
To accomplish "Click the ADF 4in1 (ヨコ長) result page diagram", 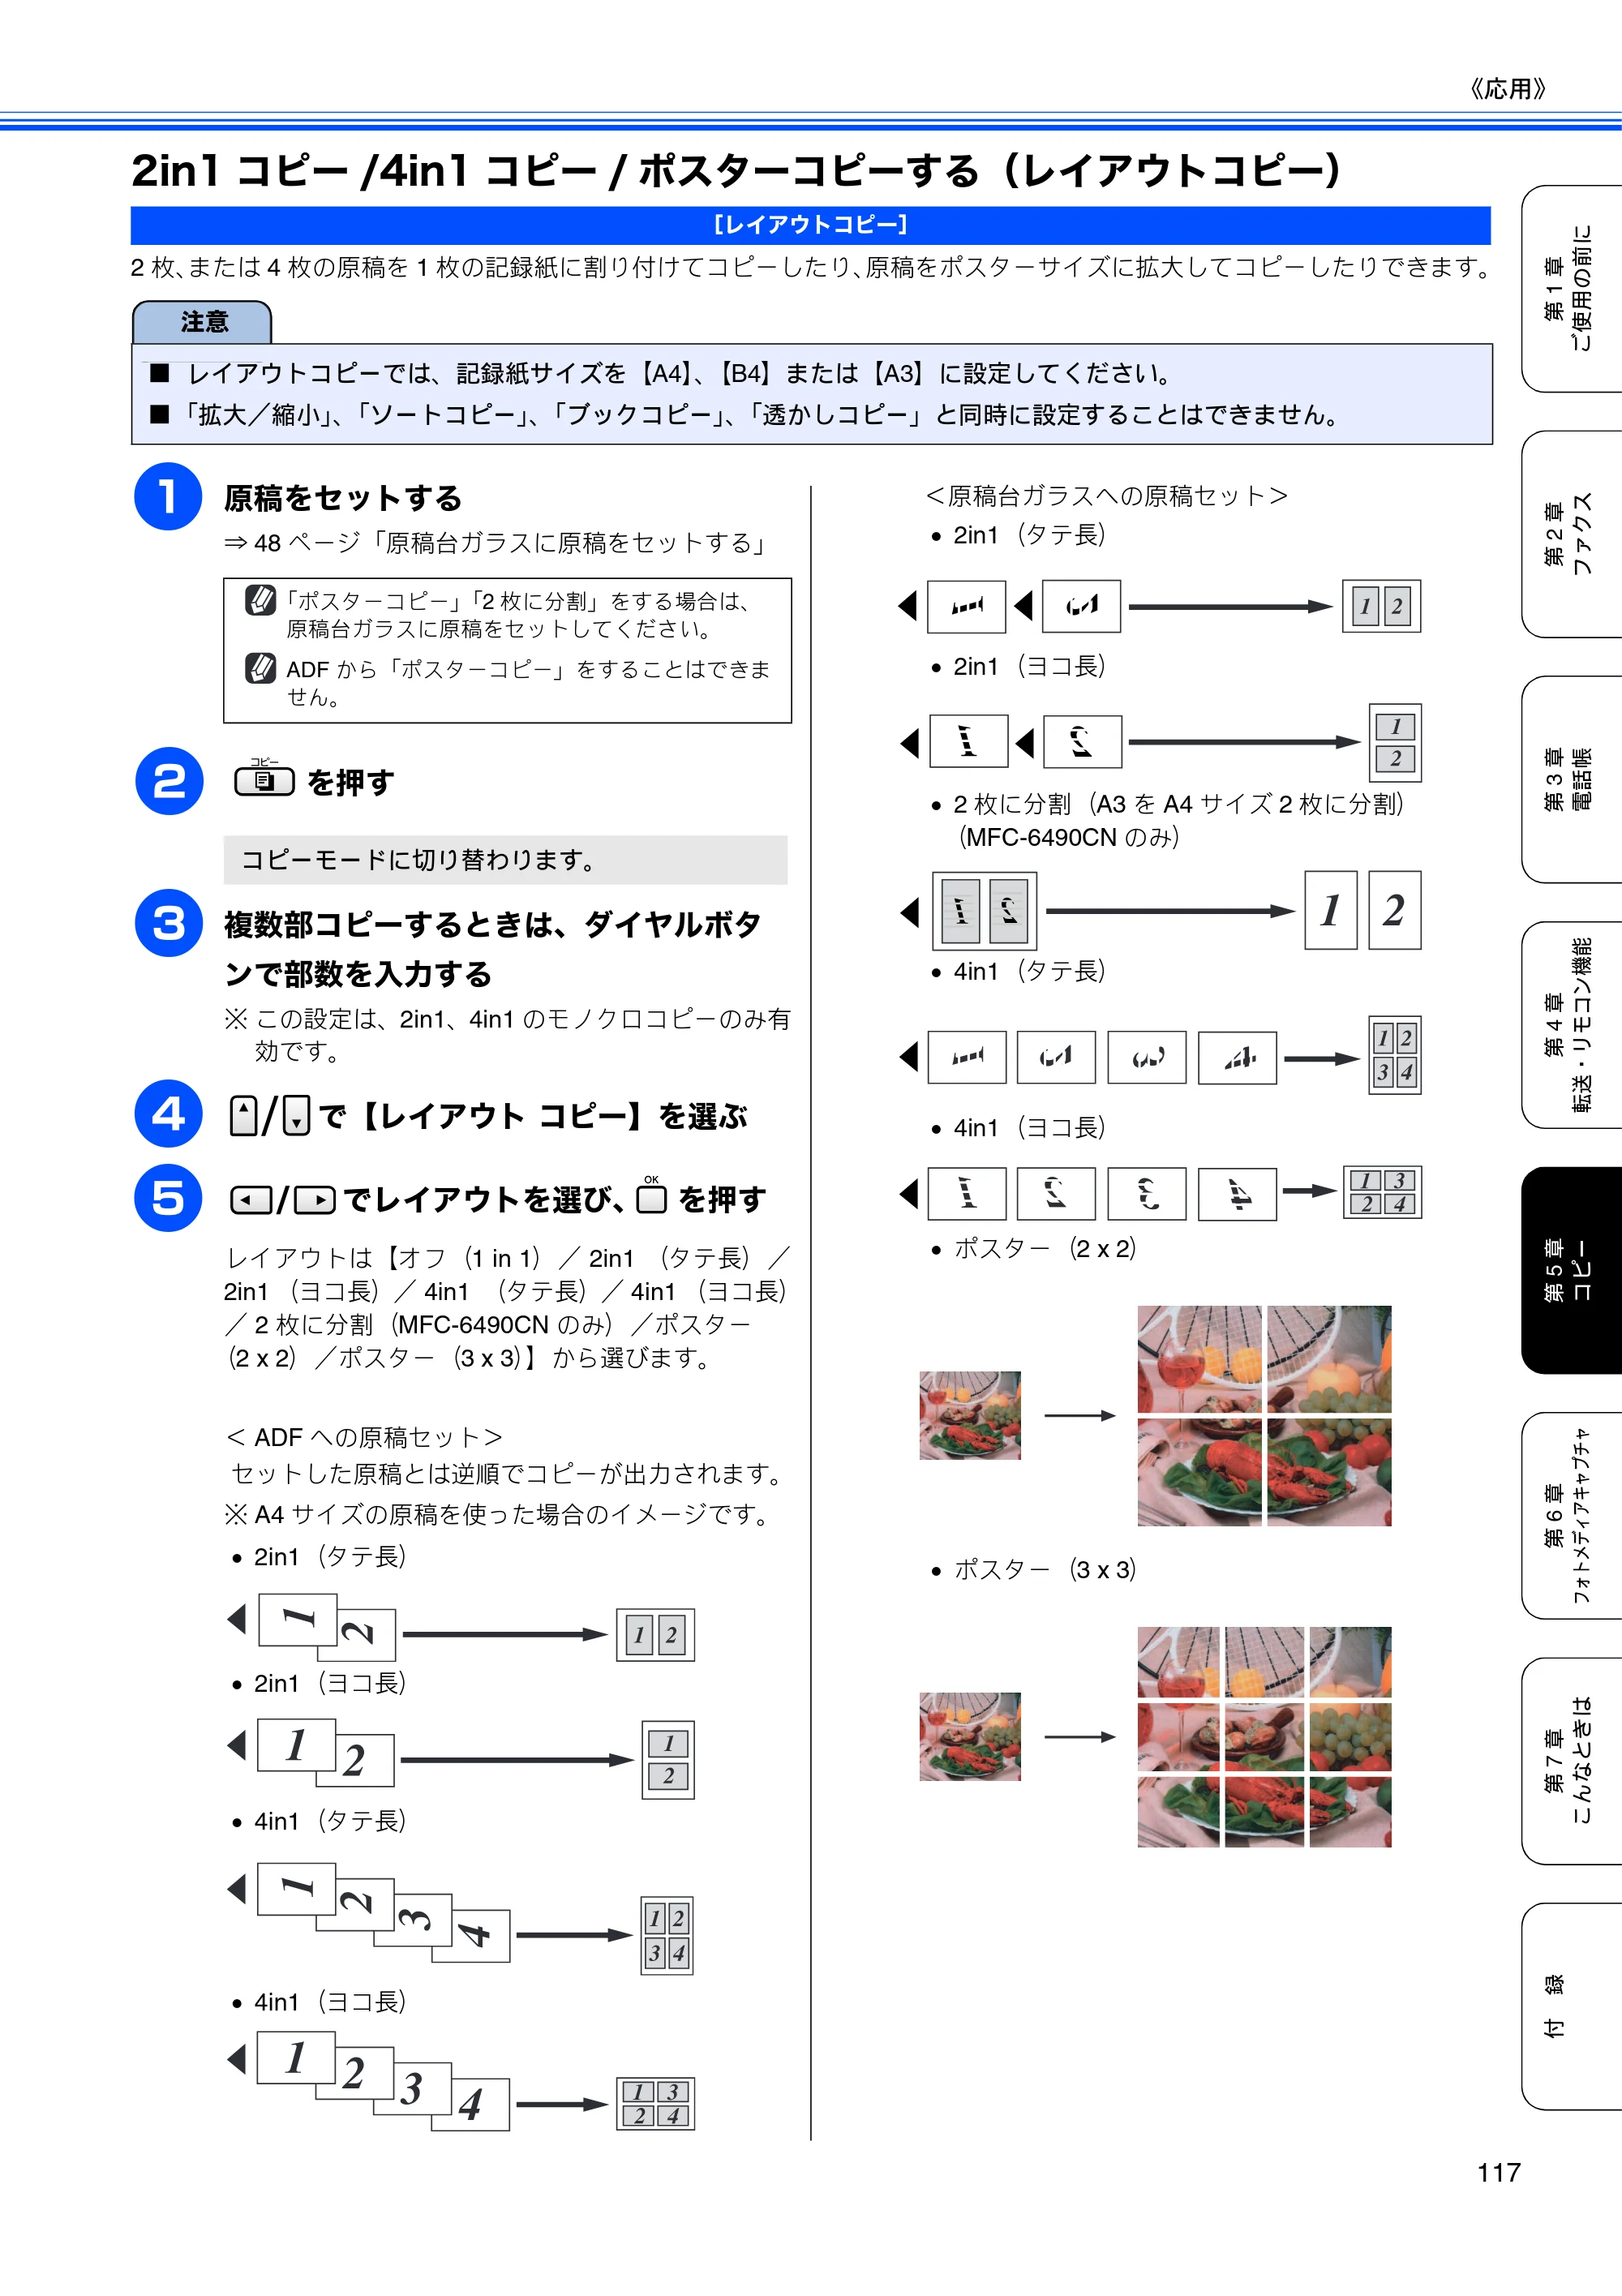I will click(x=655, y=2103).
